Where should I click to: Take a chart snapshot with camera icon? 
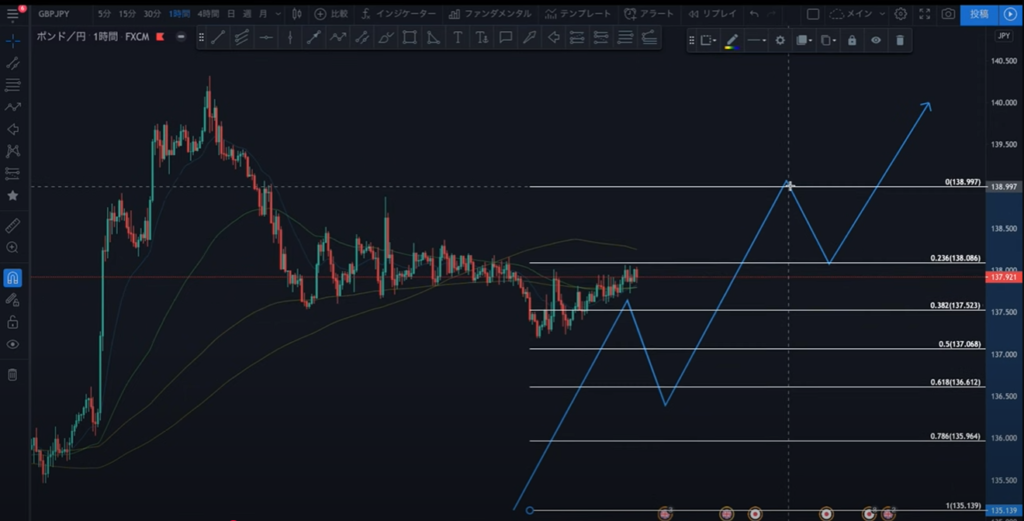947,14
